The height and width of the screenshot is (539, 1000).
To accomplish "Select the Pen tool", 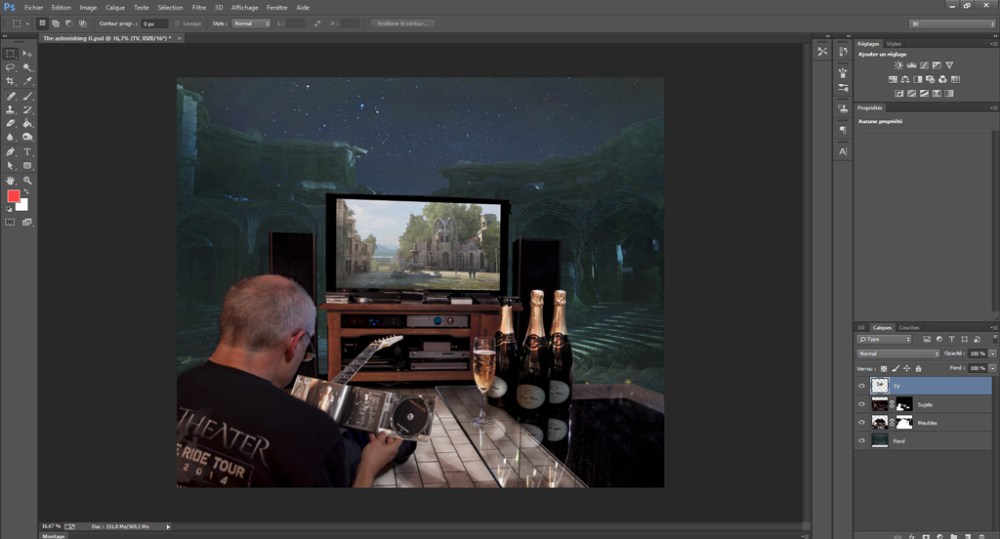I will click(x=10, y=151).
